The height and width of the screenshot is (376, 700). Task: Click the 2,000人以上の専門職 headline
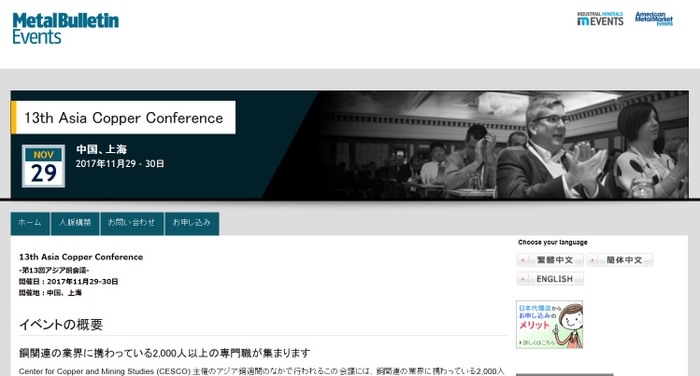click(x=164, y=353)
